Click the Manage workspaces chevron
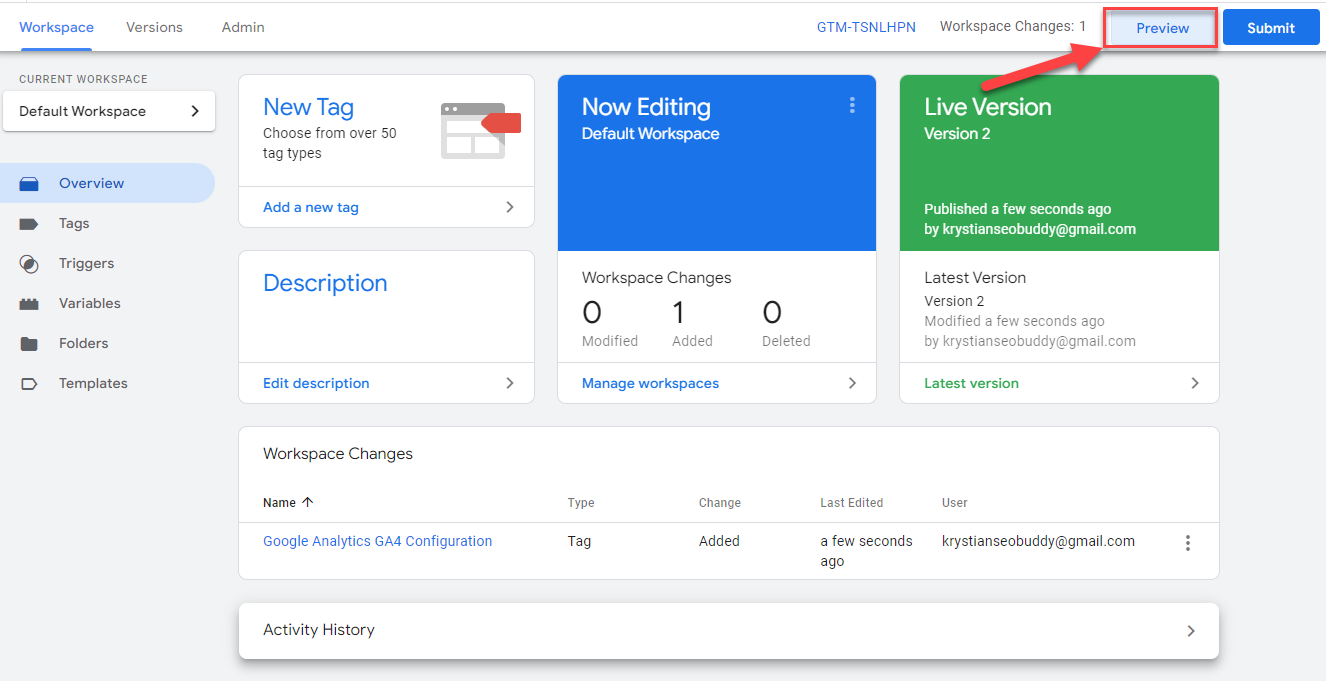Viewport: 1326px width, 681px height. click(852, 383)
